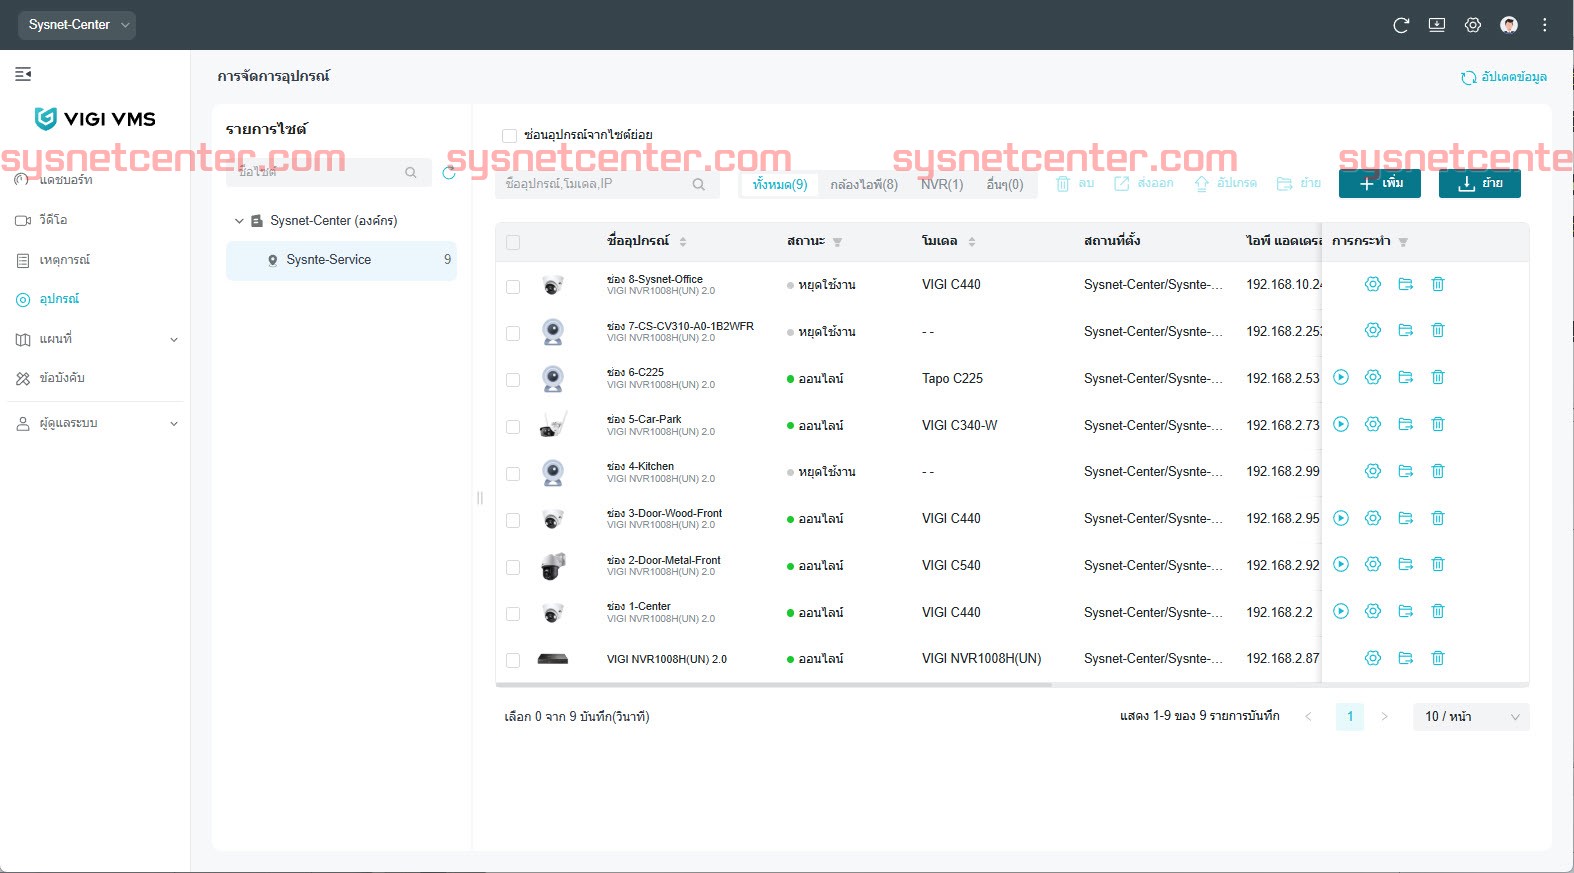The height and width of the screenshot is (873, 1574).
Task: Collapse the sidebar with the menu icon
Action: (x=23, y=74)
